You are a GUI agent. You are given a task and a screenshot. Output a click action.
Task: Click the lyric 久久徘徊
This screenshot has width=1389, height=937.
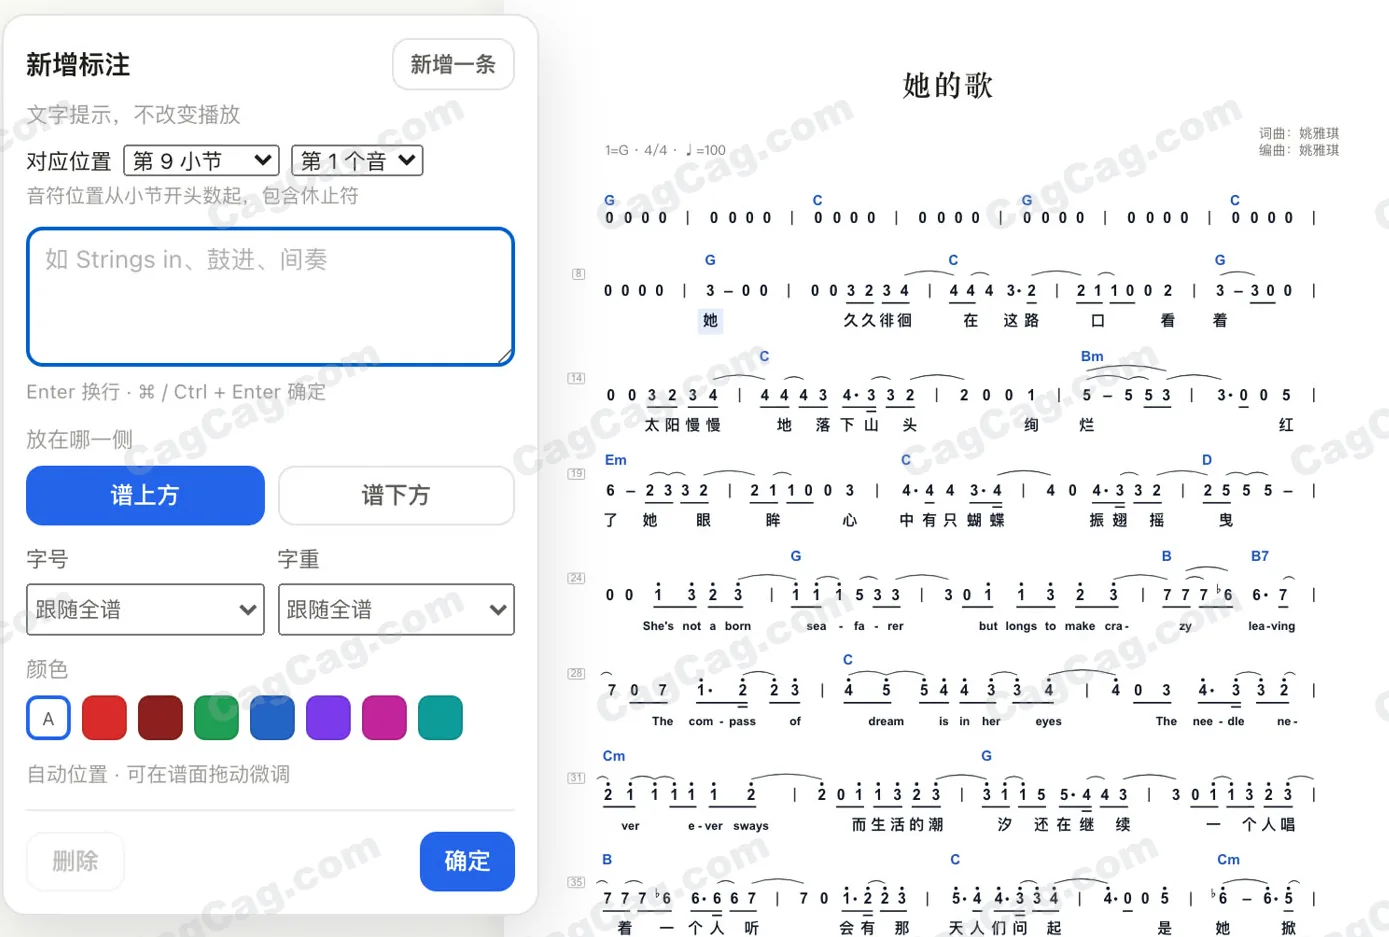(x=877, y=320)
